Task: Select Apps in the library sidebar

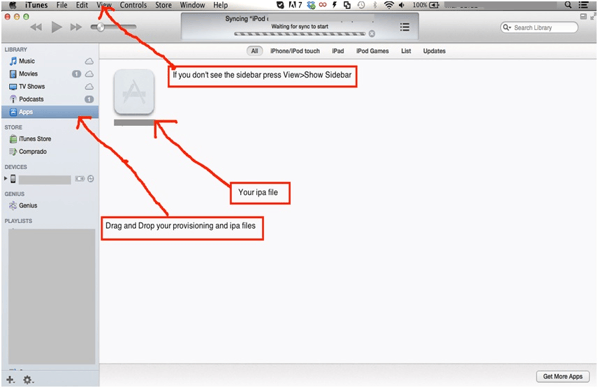Action: pos(50,112)
